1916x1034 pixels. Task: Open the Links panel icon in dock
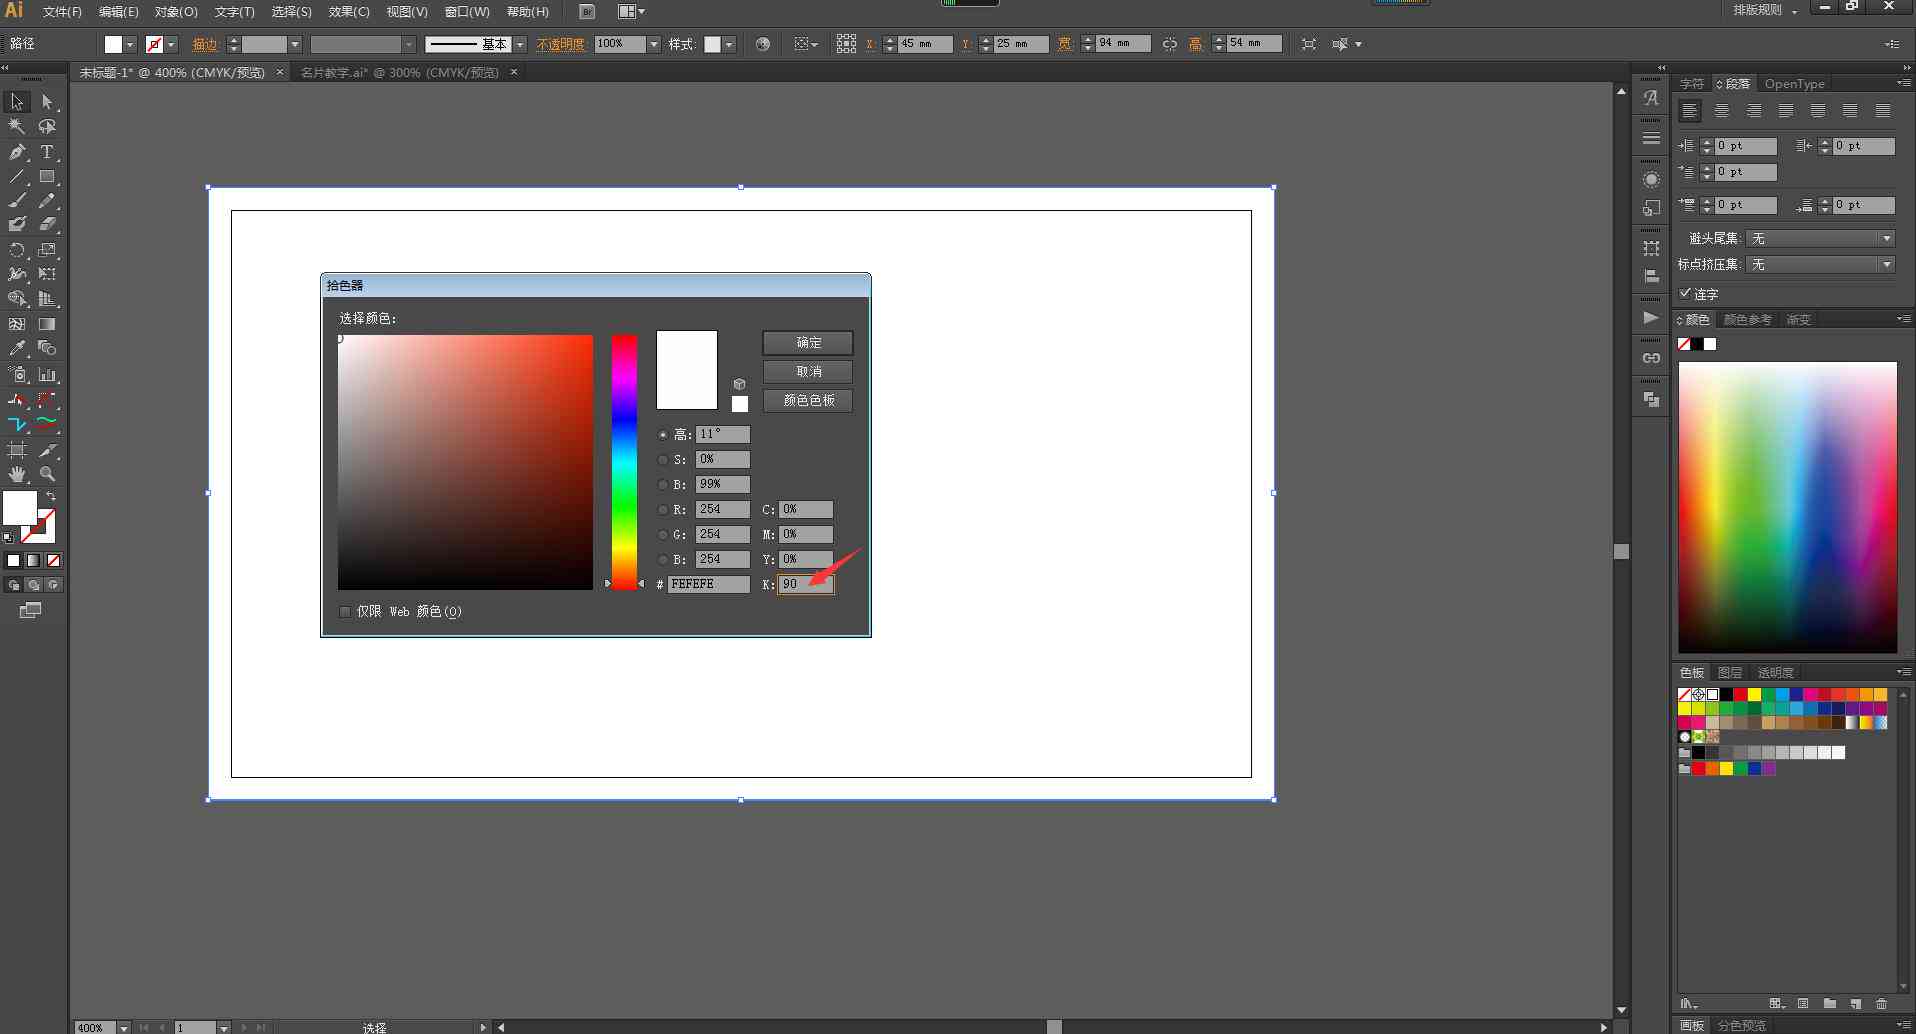click(1651, 358)
